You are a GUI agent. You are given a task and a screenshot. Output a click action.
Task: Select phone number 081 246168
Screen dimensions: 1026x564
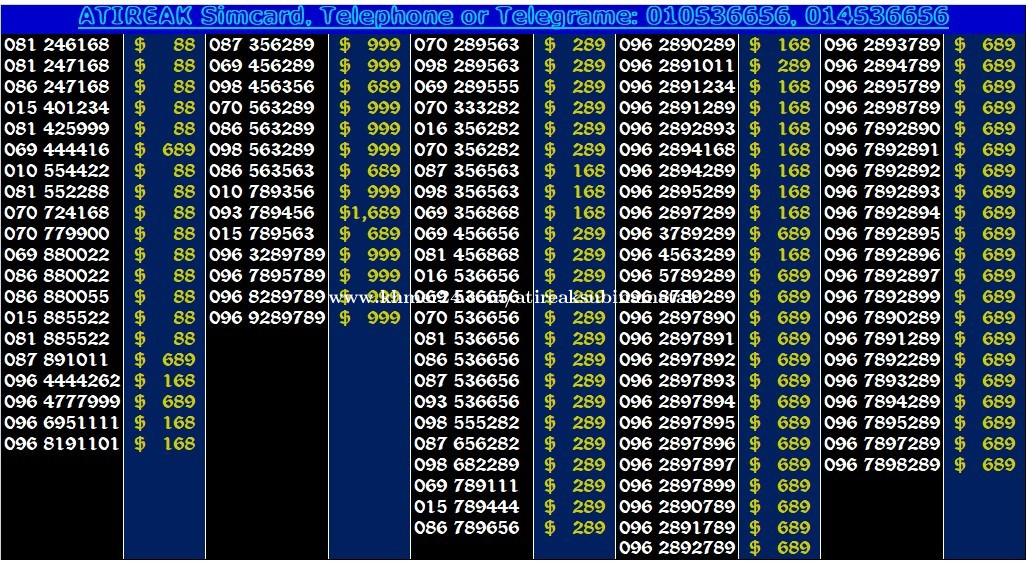coord(57,45)
